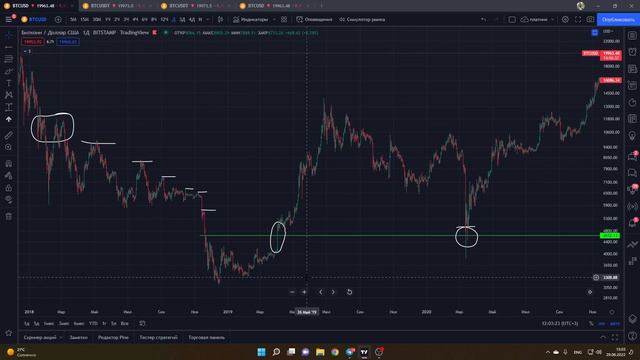This screenshot has width=640, height=360.
Task: Open the currency USD dropdown on price scale
Action: (608, 31)
